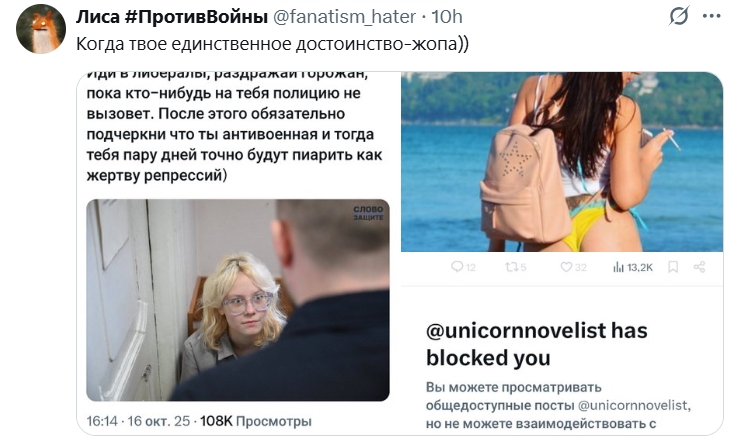Viewport: 733px width, 446px height.
Task: Open the Grok explain icon on the post
Action: [x=678, y=16]
